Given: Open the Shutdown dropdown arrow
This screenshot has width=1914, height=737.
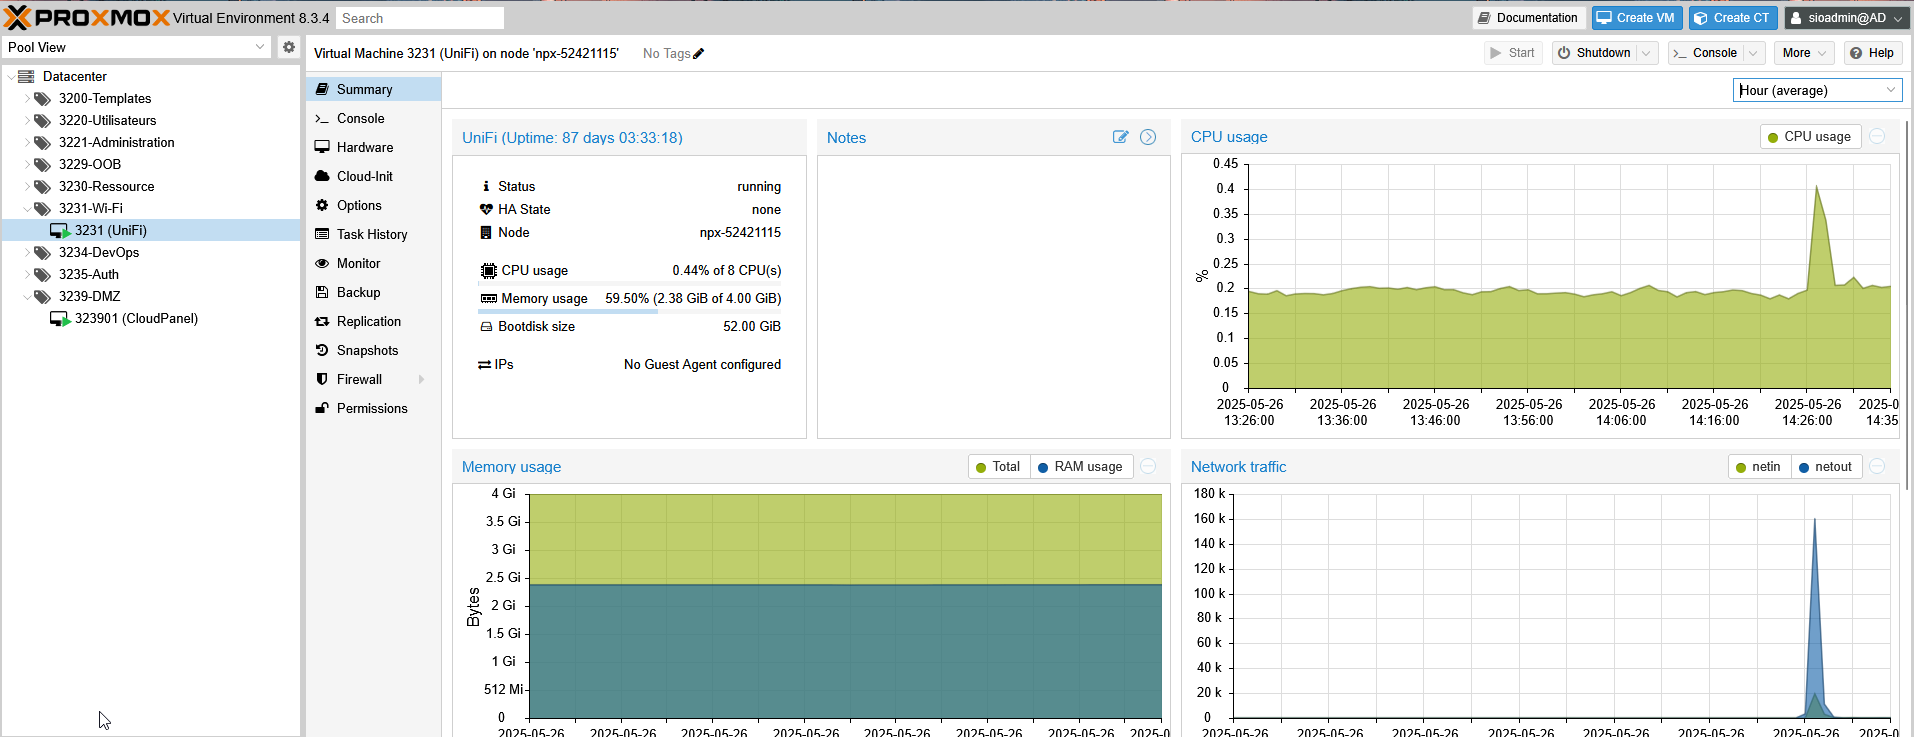Looking at the screenshot, I should [1646, 53].
